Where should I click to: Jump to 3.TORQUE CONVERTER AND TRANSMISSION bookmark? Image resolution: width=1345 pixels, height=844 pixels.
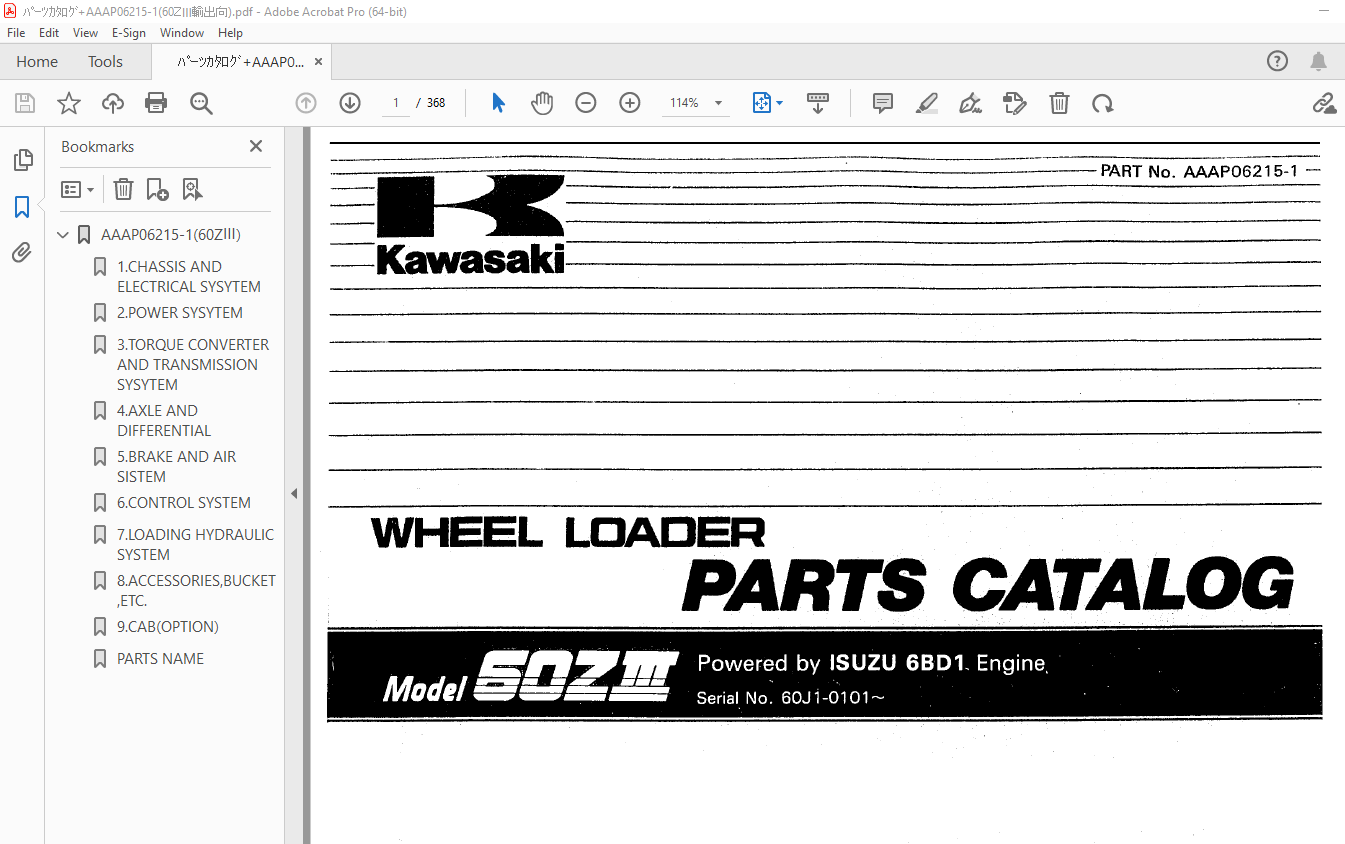click(193, 364)
